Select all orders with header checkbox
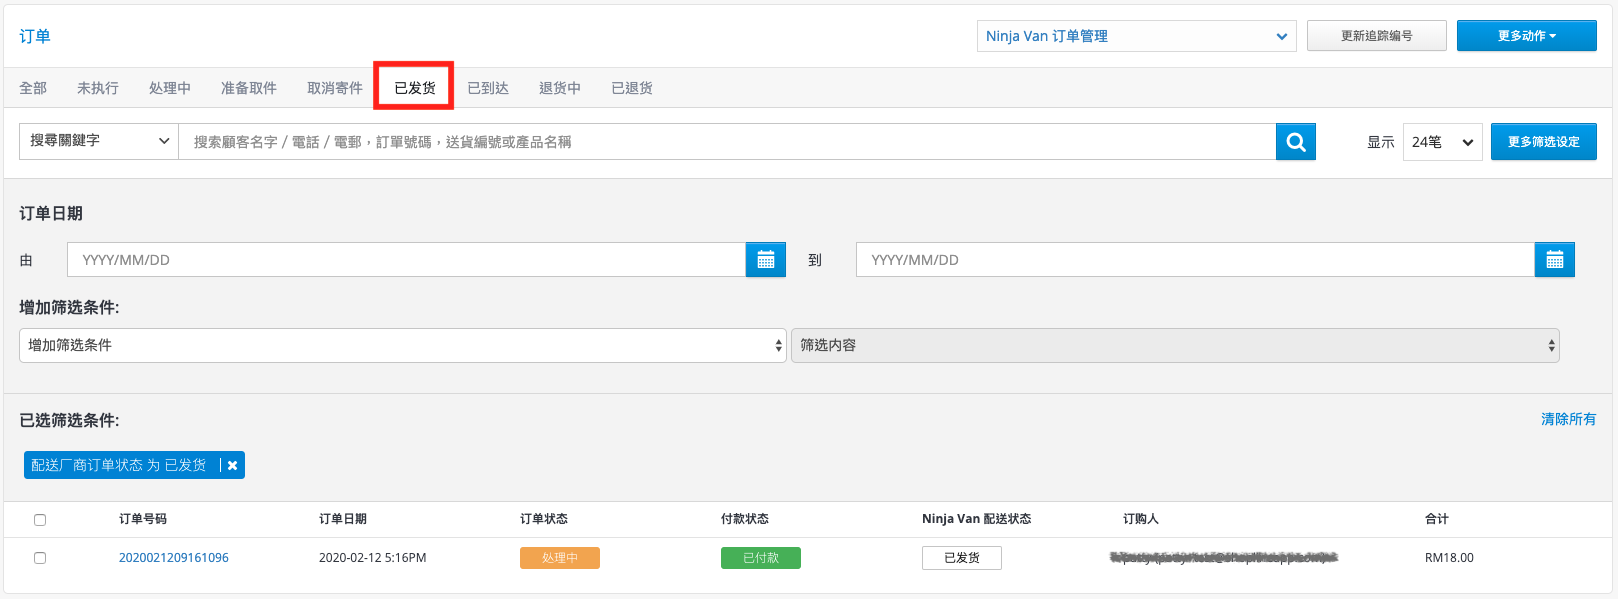This screenshot has height=599, width=1618. coord(40,520)
